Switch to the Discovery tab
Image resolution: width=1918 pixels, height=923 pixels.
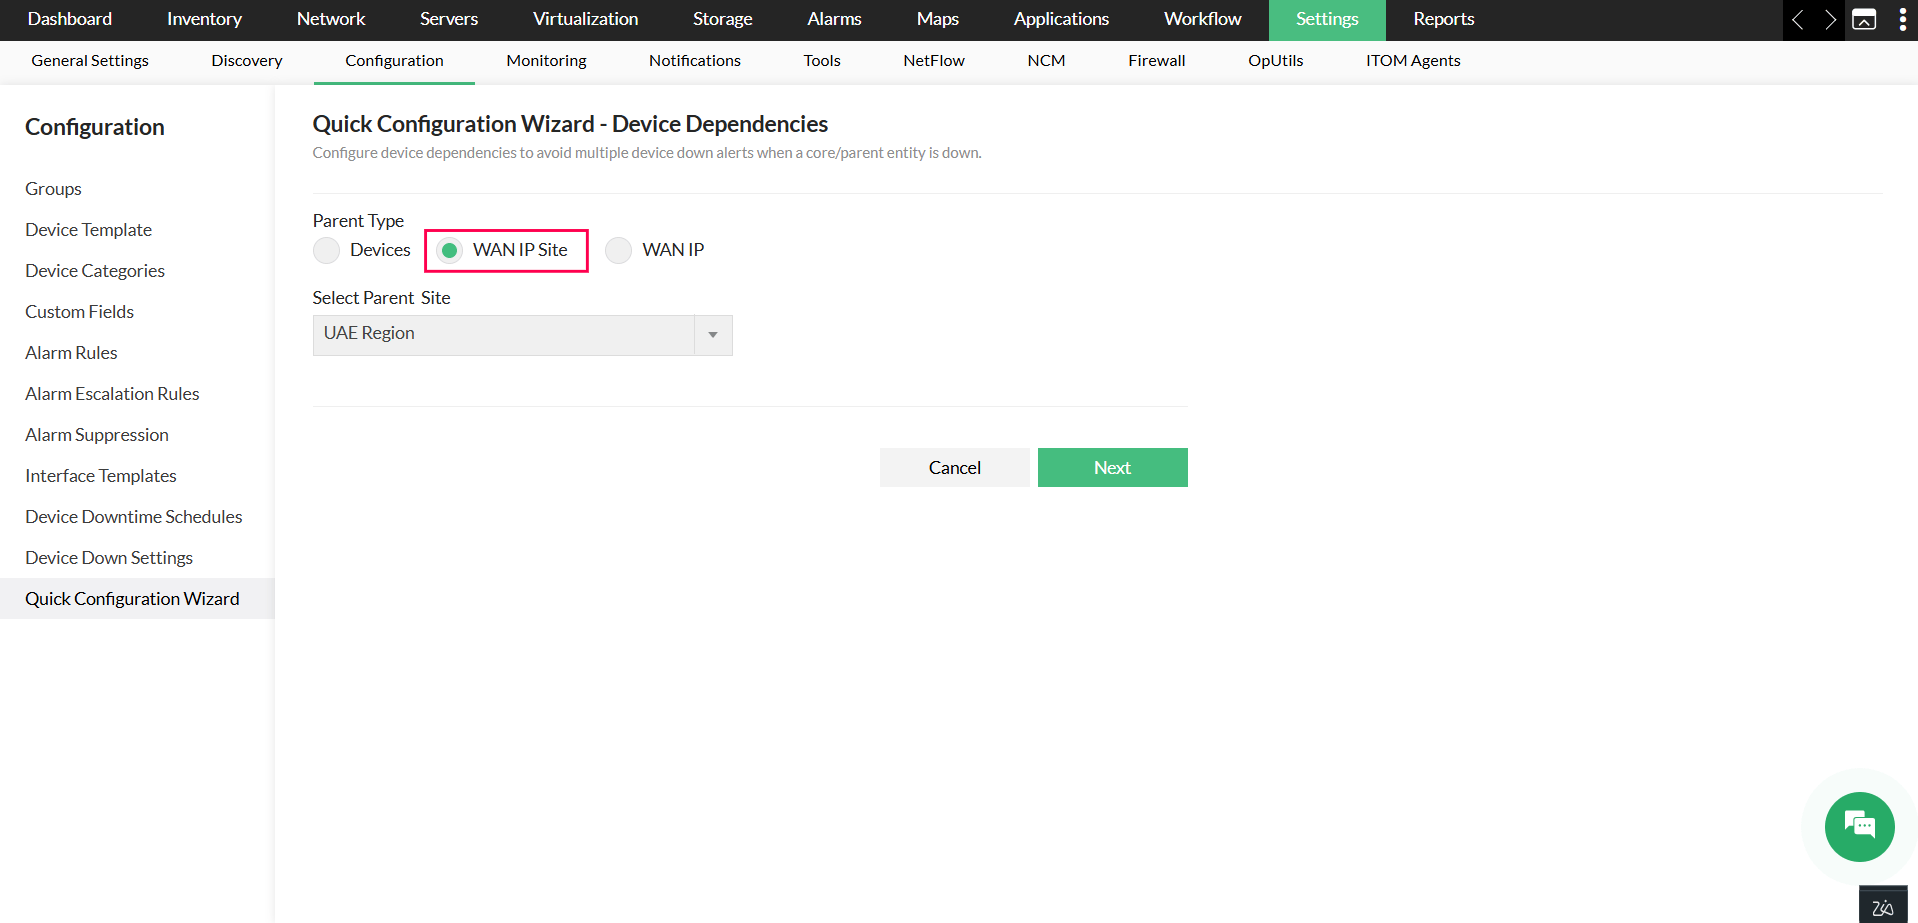(245, 60)
